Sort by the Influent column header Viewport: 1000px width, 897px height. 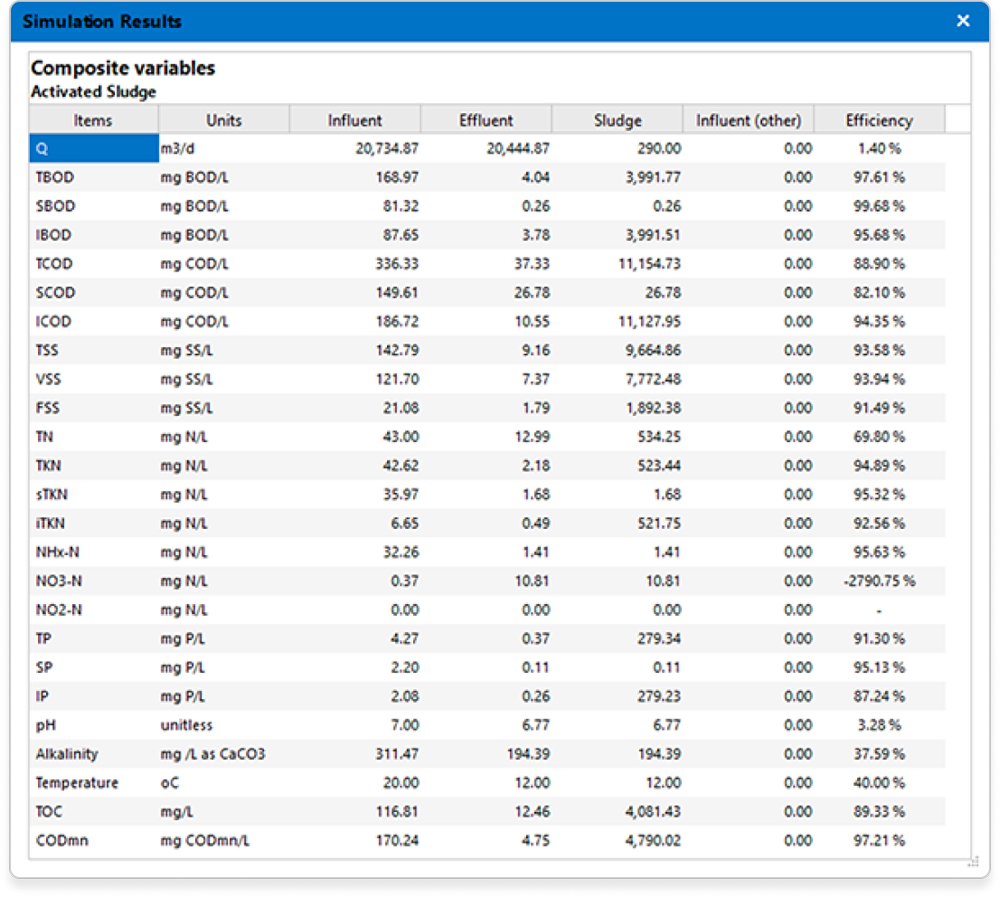355,120
